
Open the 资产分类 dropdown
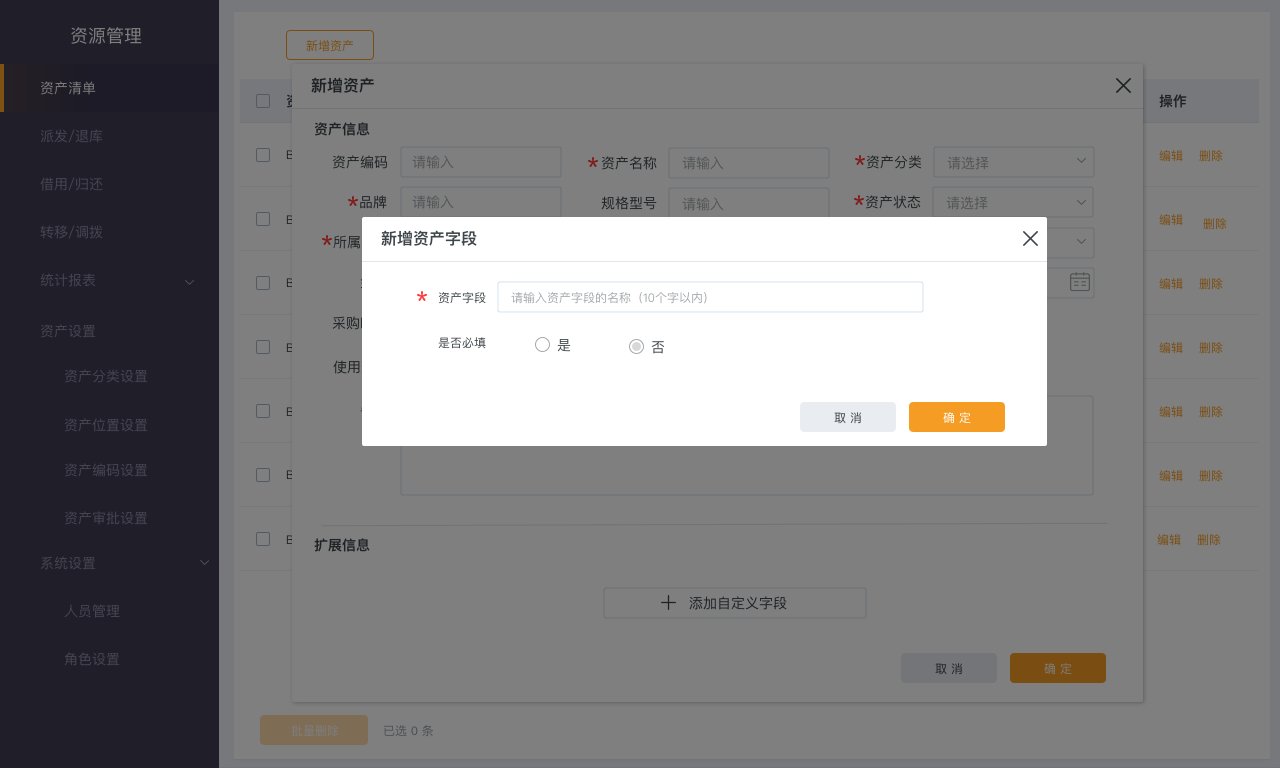[1013, 162]
